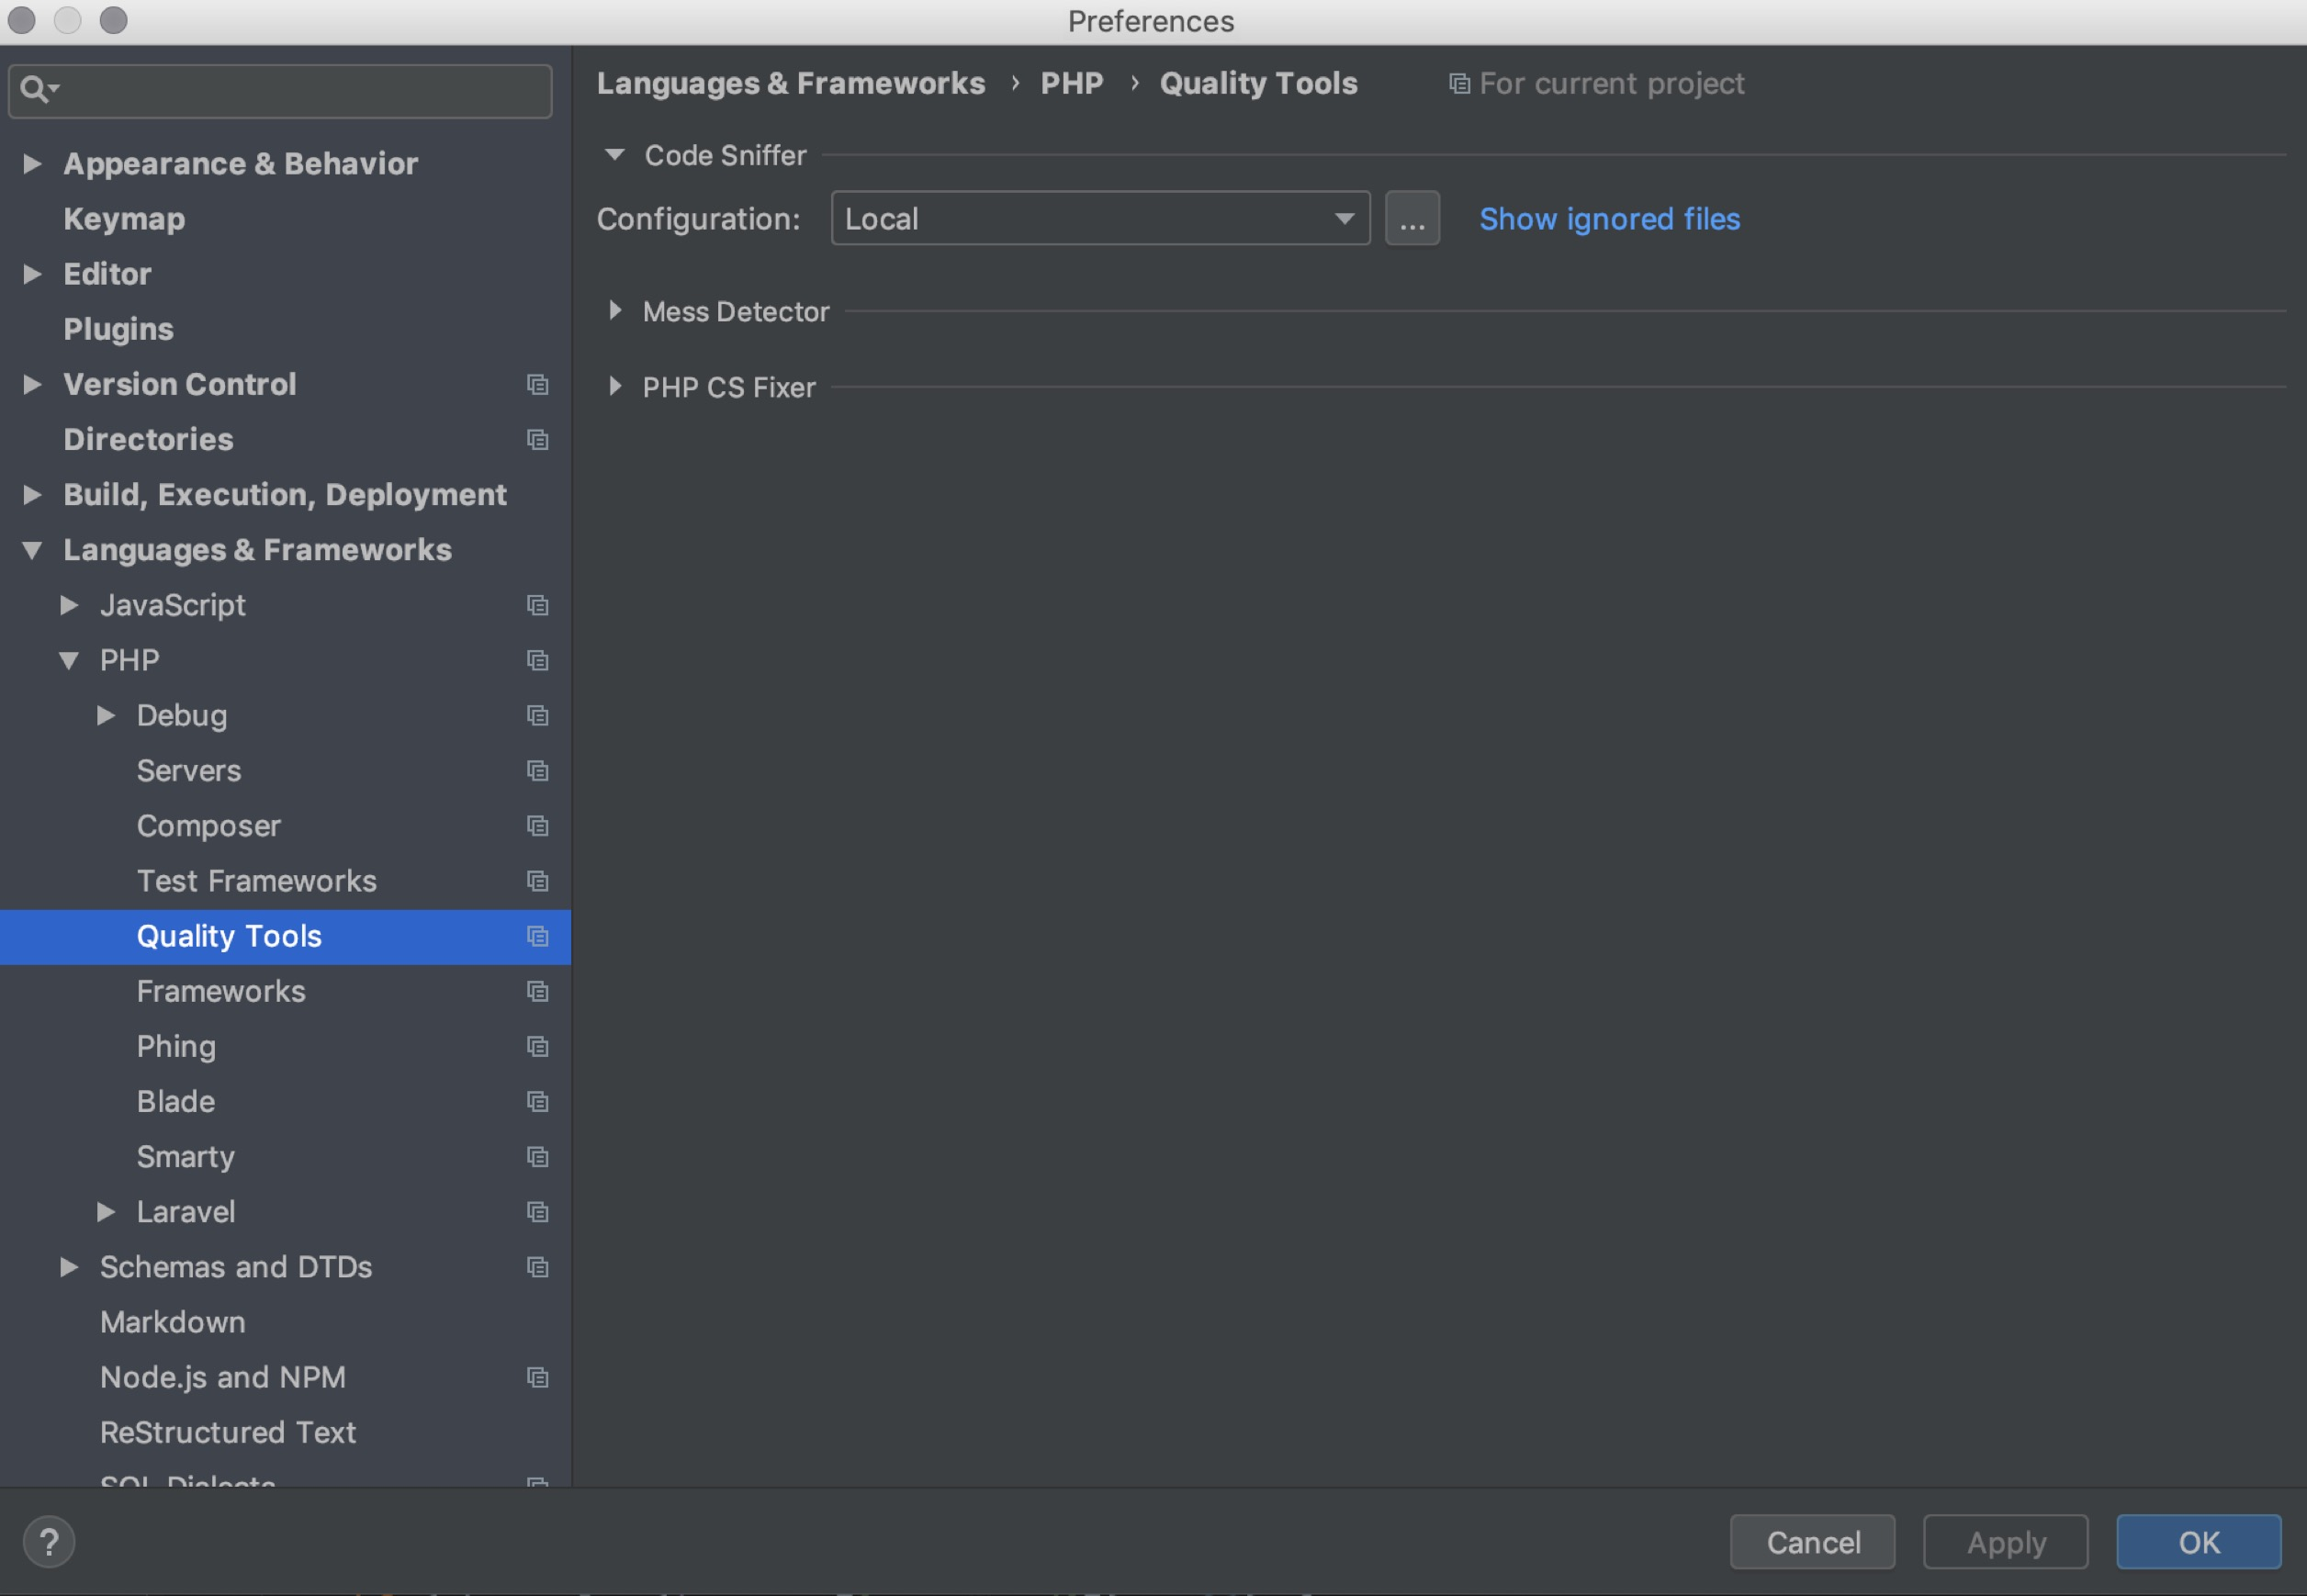Screen dimensions: 2307x1596
Task: Select Quality Tools tree item
Action: click(285, 937)
